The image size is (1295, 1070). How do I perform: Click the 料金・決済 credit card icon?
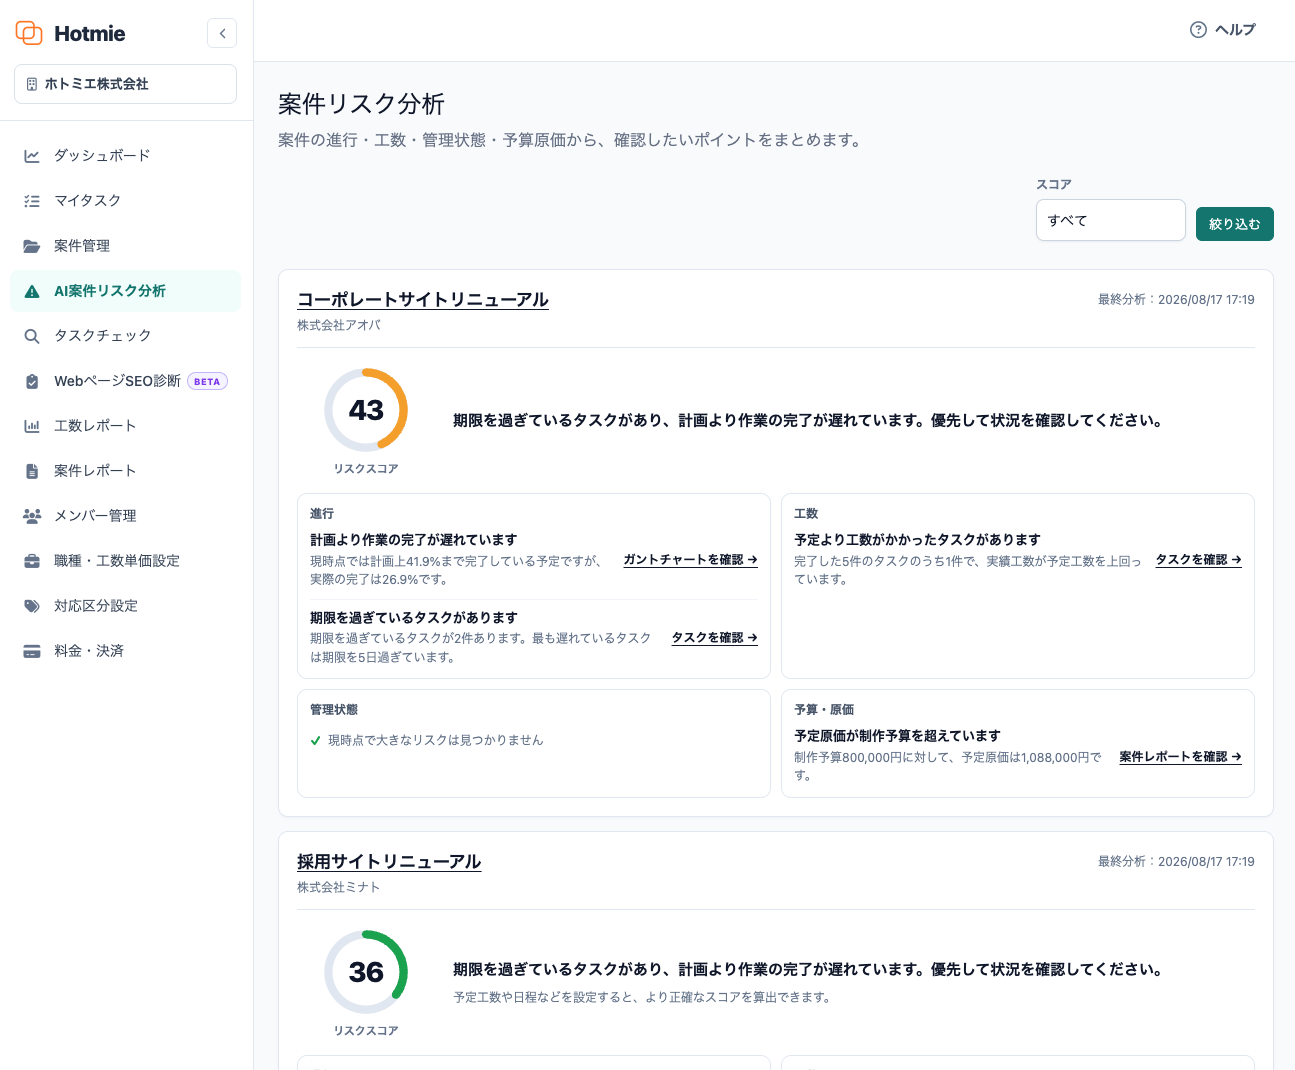tap(32, 651)
